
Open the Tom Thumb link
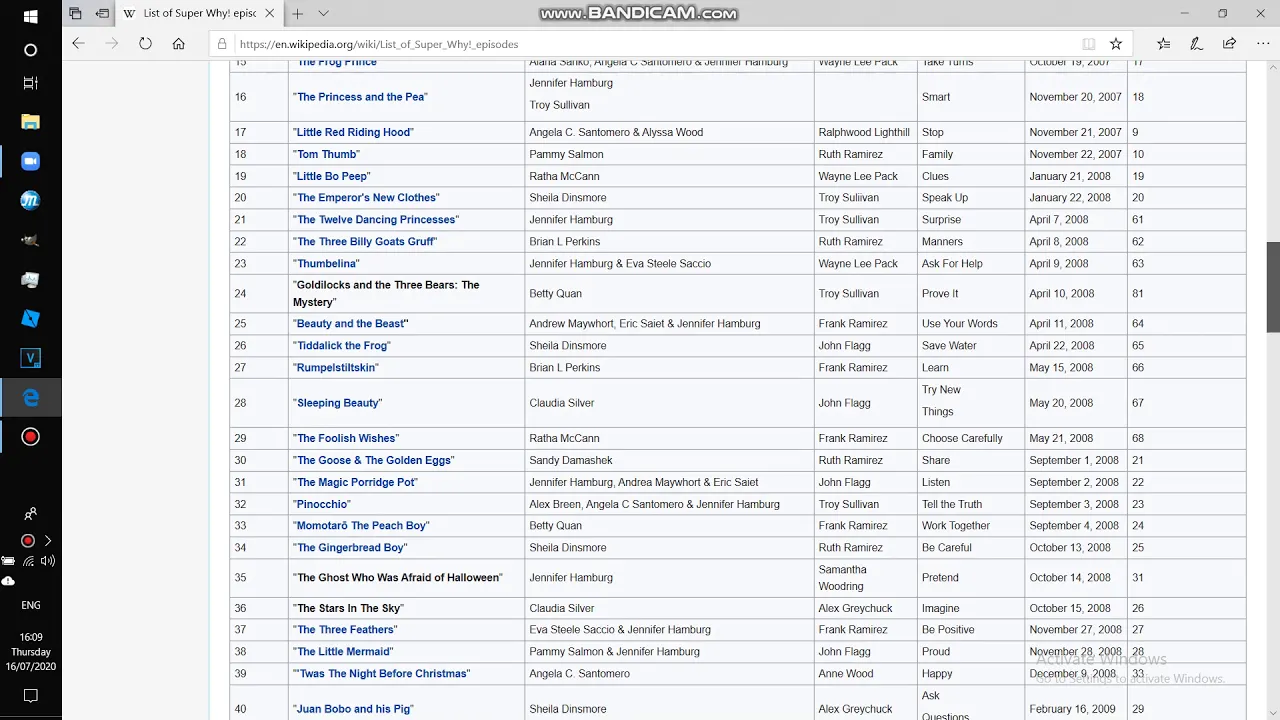tap(326, 154)
